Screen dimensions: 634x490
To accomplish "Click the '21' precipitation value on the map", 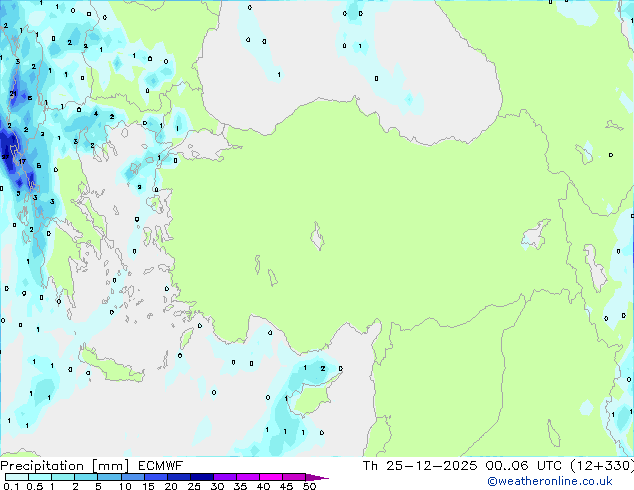I will (13, 93).
